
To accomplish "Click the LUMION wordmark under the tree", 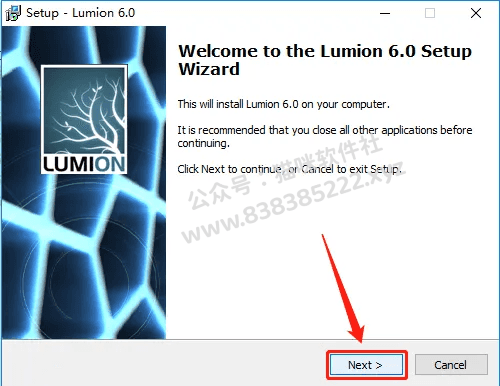I will point(84,164).
